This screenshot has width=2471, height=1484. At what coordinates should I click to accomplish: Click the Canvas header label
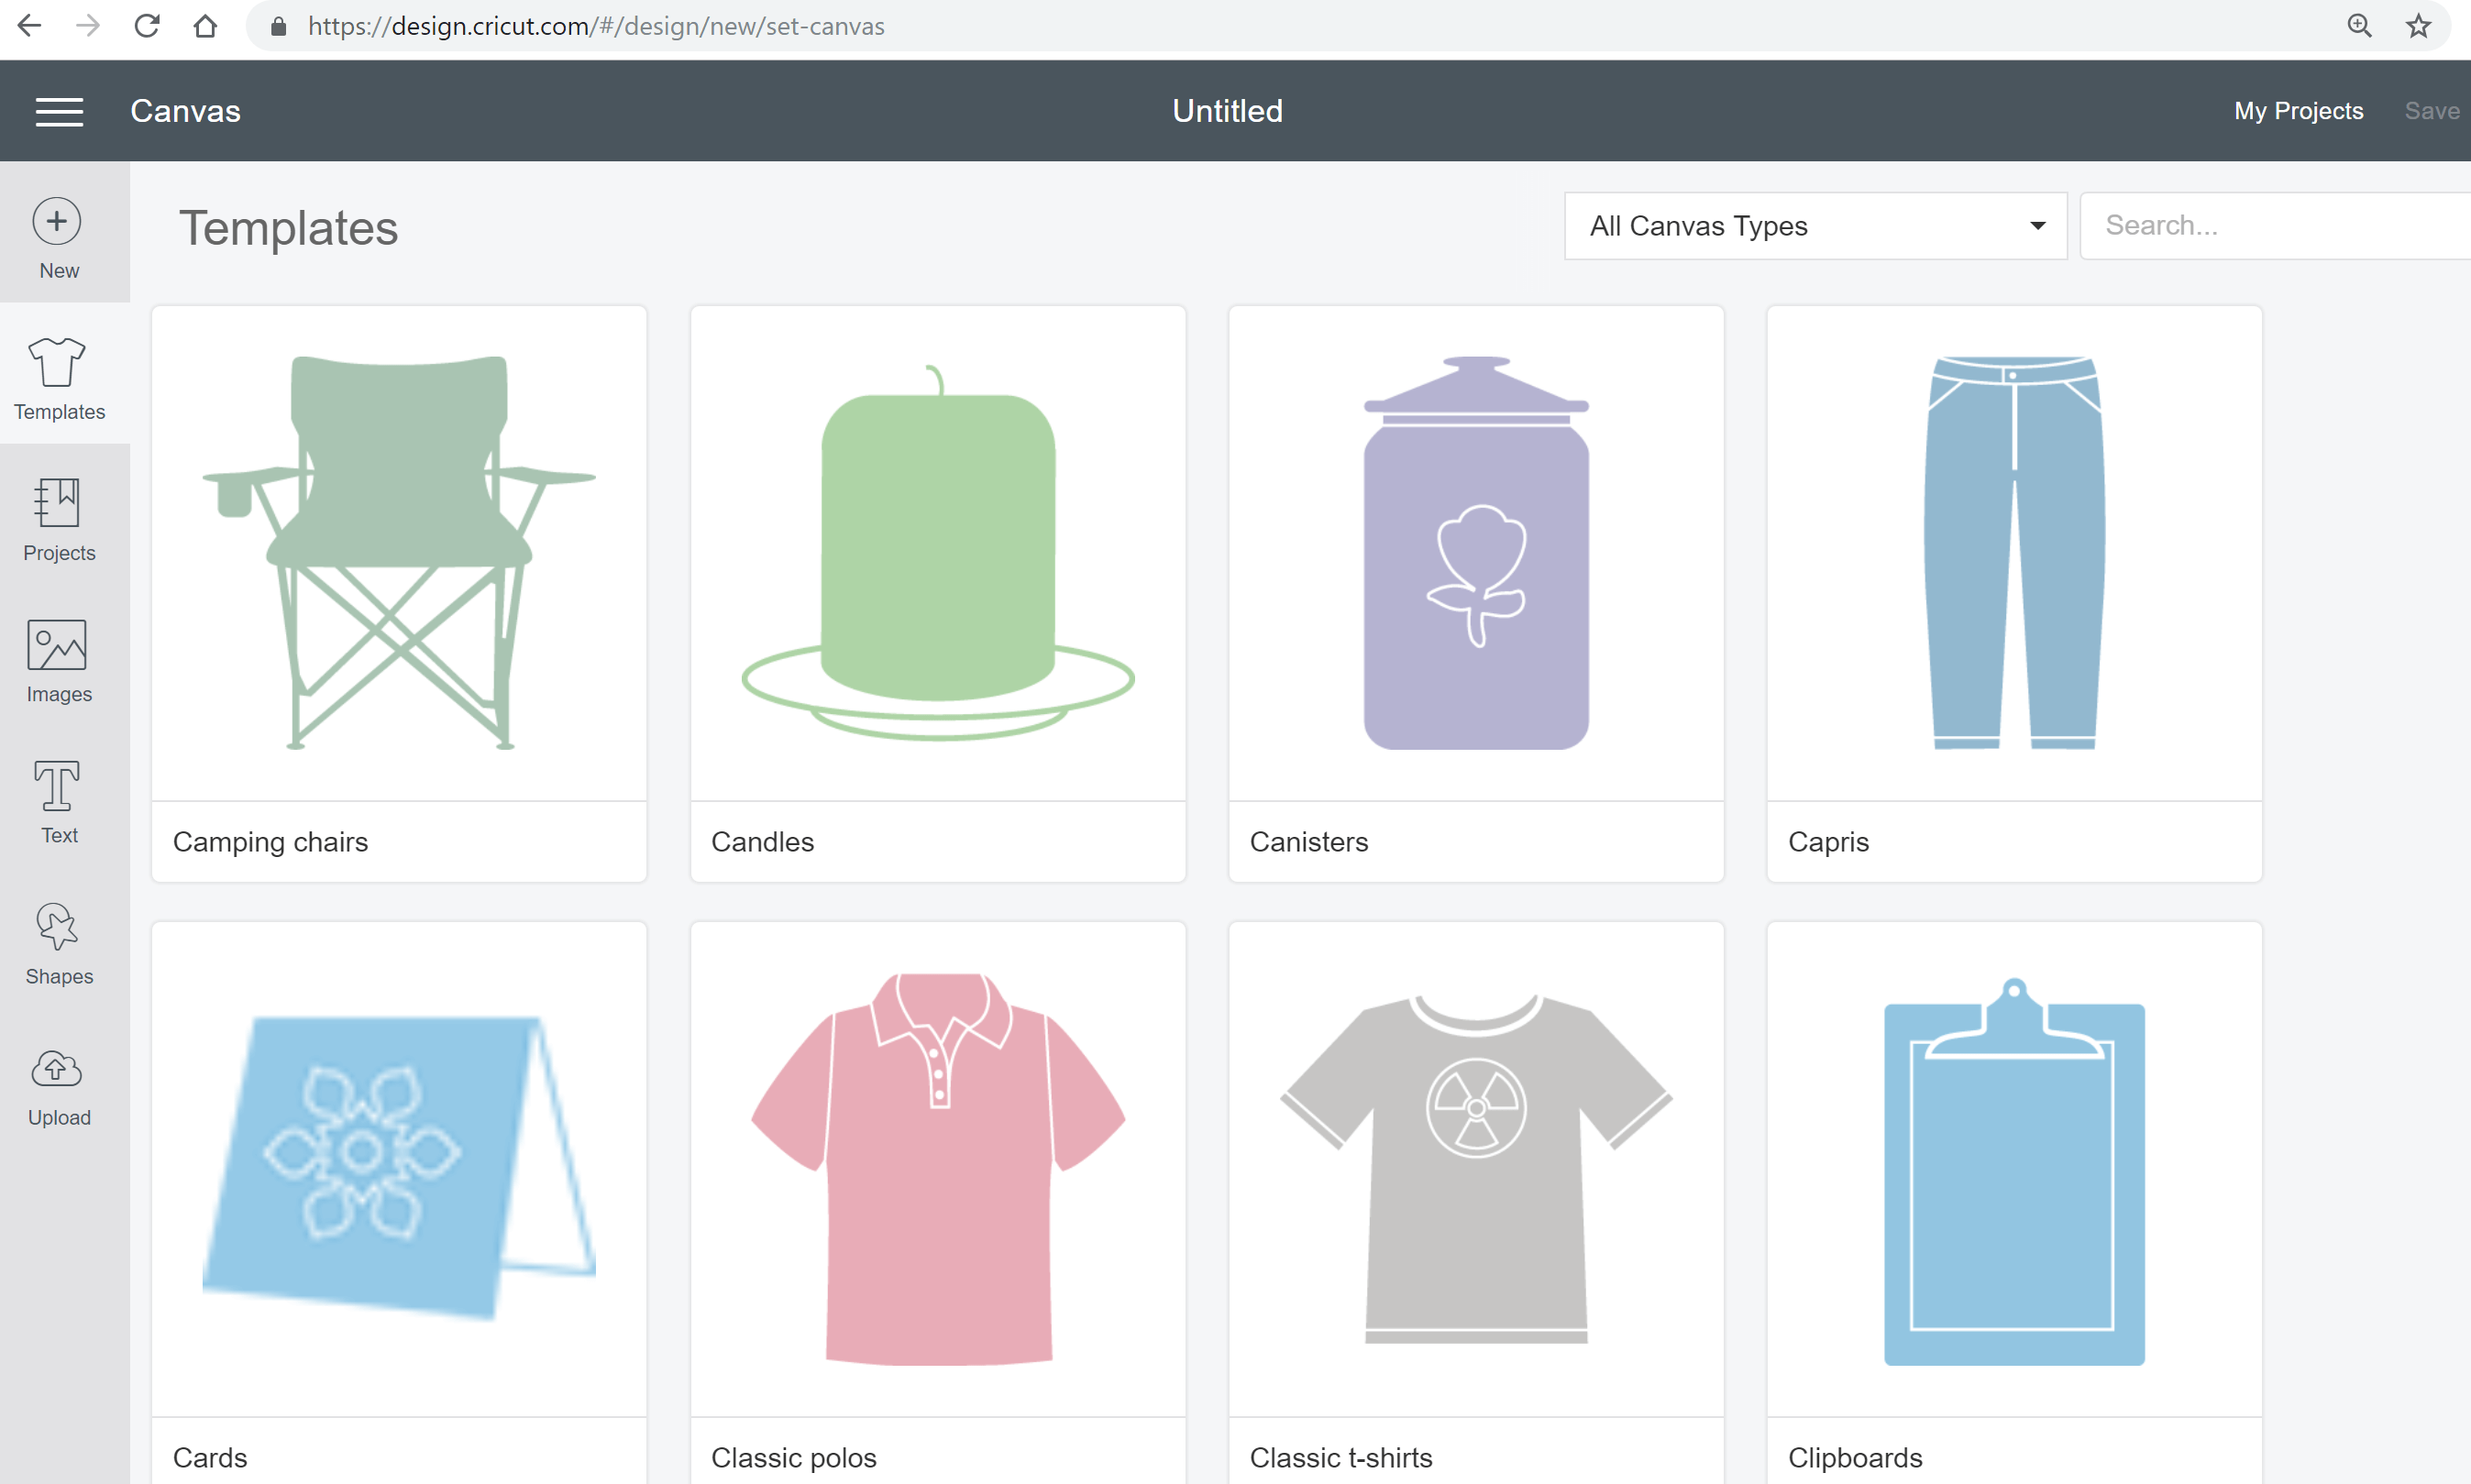[185, 111]
